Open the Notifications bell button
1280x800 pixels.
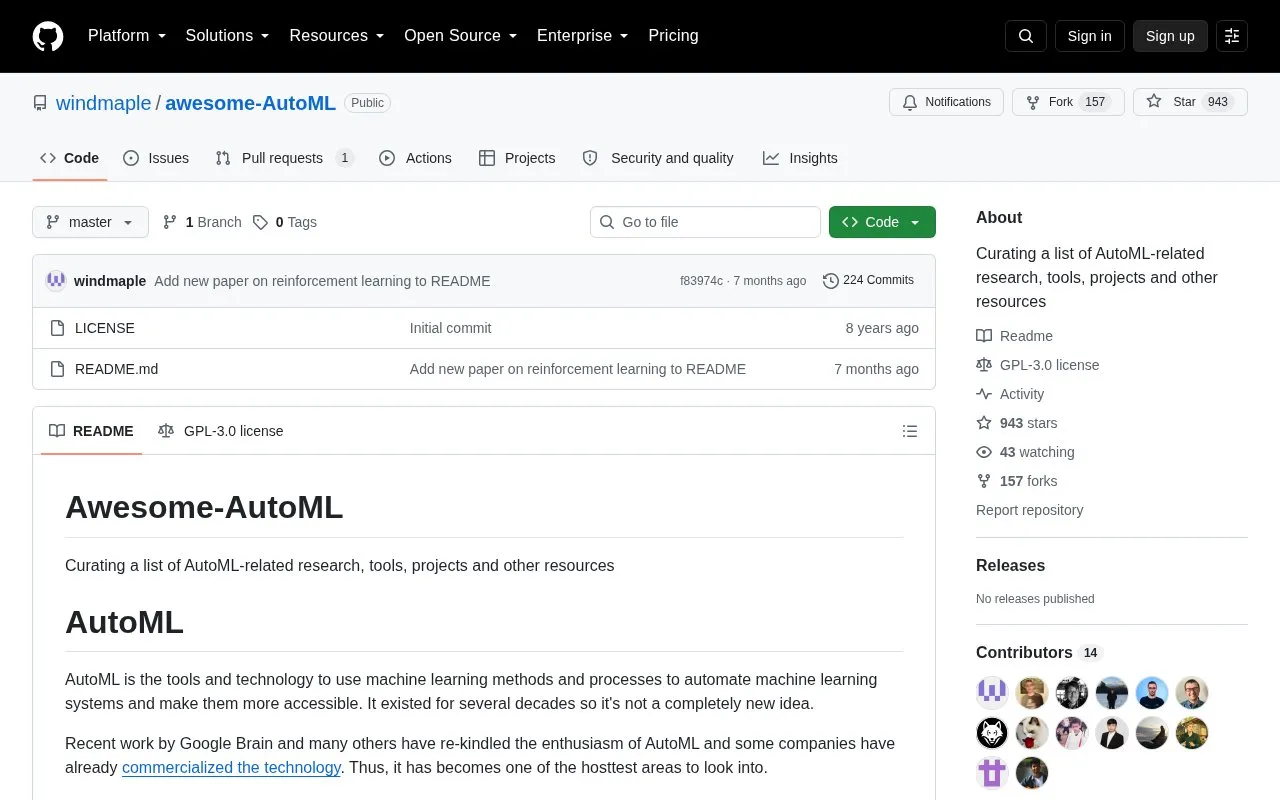click(946, 102)
